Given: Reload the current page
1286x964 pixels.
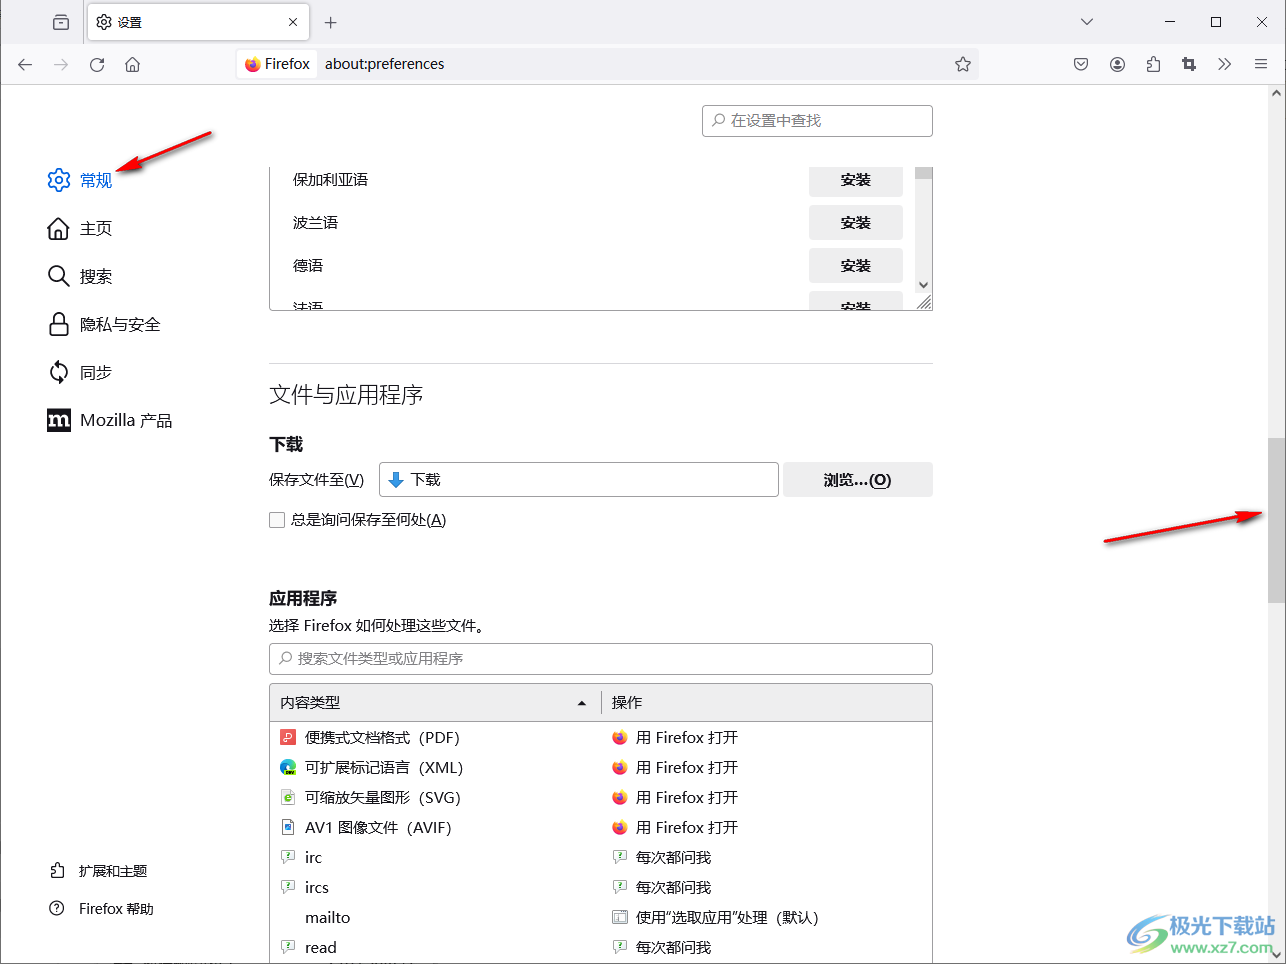Looking at the screenshot, I should (x=97, y=64).
